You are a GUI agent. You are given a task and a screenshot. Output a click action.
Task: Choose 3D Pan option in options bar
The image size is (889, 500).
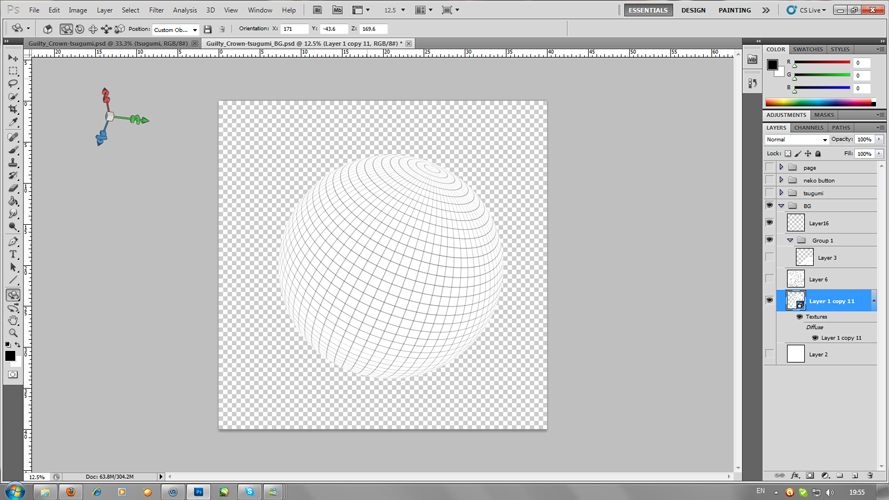93,29
